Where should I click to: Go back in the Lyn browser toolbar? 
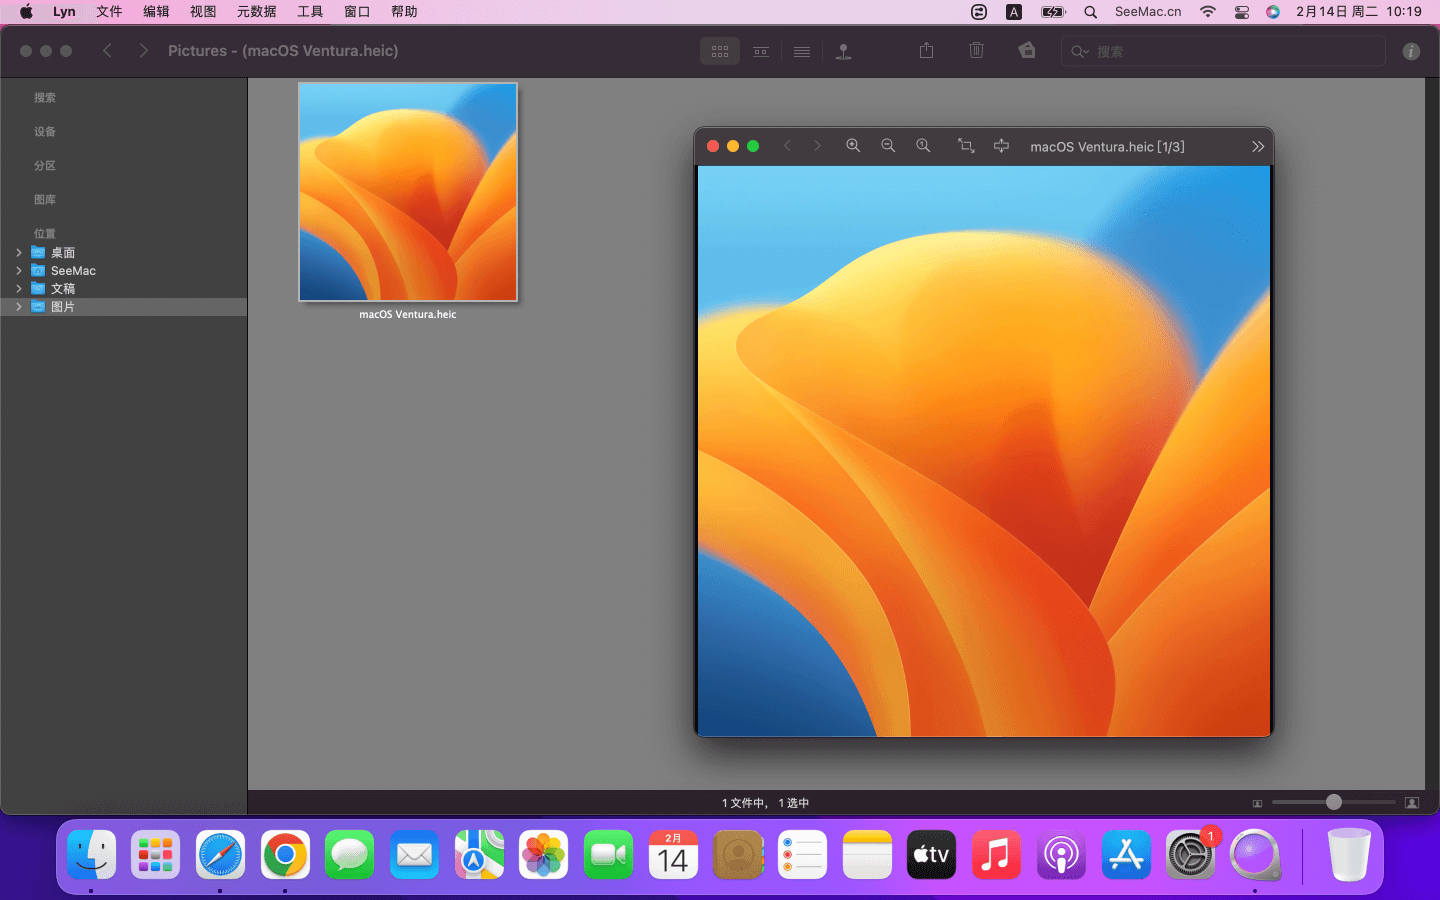click(108, 50)
